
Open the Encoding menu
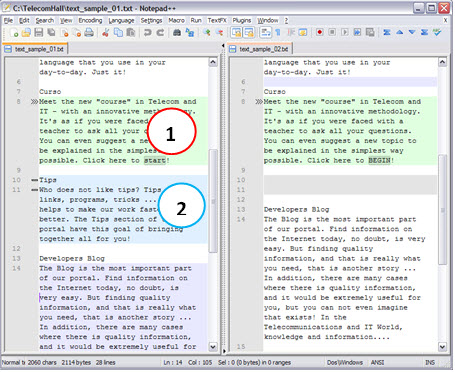90,21
